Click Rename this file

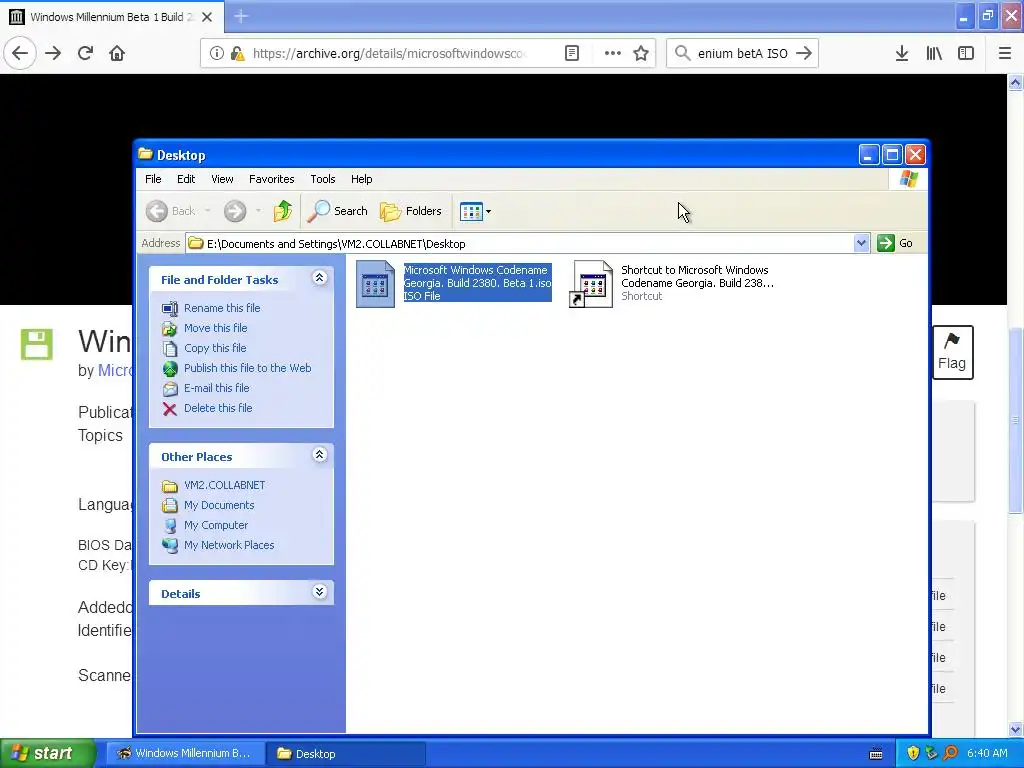tap(222, 308)
